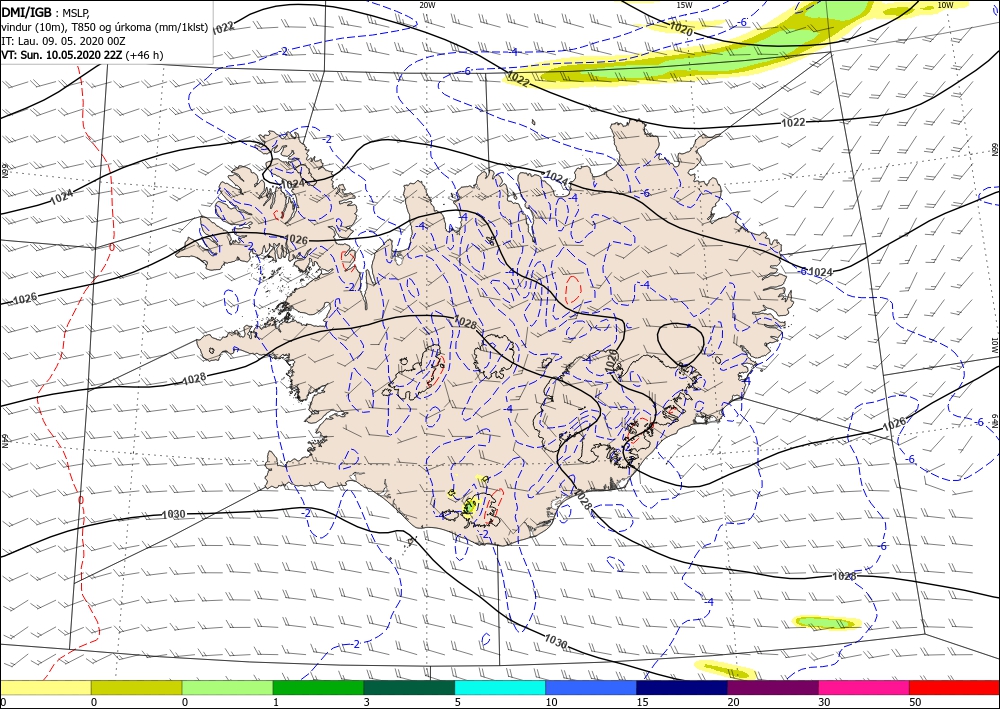Choose the navy blue legend swatch
This screenshot has height=709, width=1000.
point(682,687)
